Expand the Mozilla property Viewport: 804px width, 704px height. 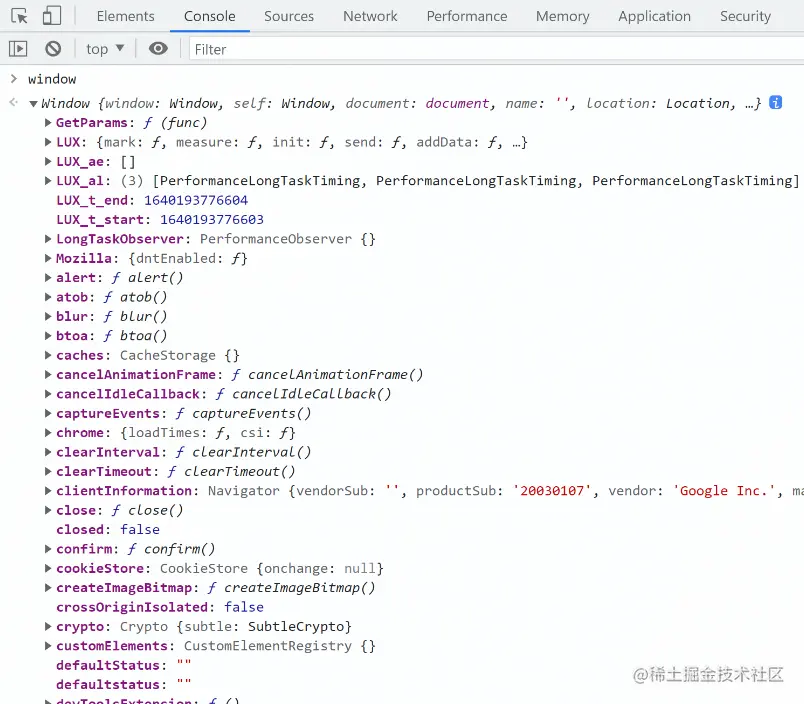[x=47, y=258]
